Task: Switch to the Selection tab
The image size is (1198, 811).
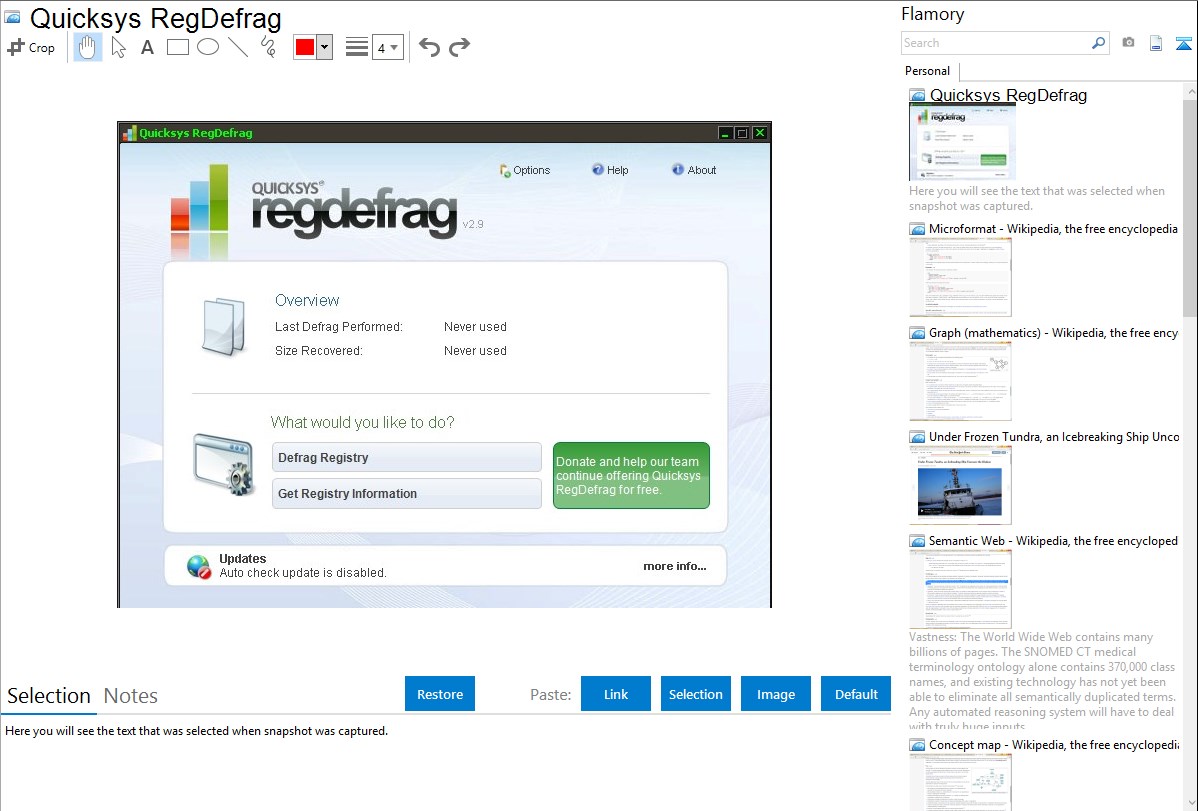Action: click(x=49, y=696)
